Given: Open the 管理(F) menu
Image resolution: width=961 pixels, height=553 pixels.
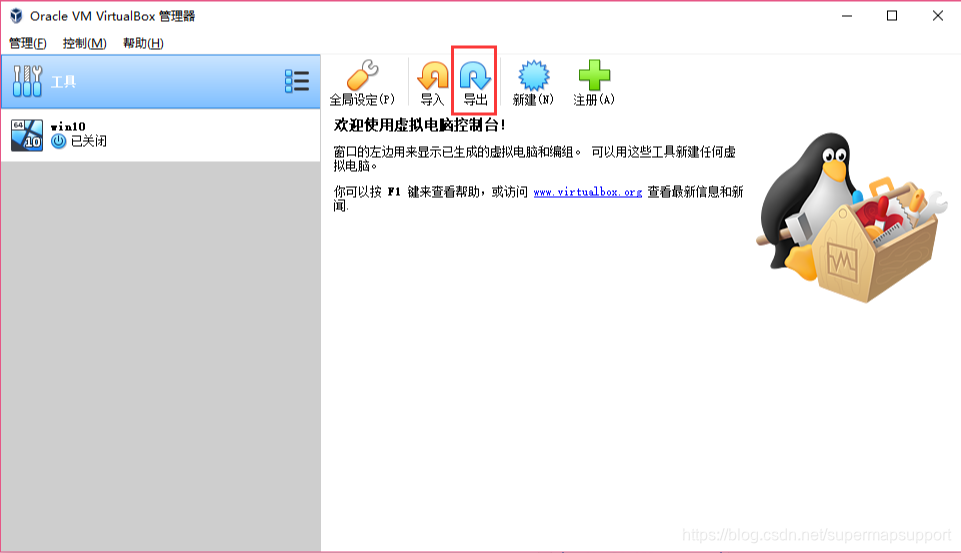Looking at the screenshot, I should (x=28, y=43).
